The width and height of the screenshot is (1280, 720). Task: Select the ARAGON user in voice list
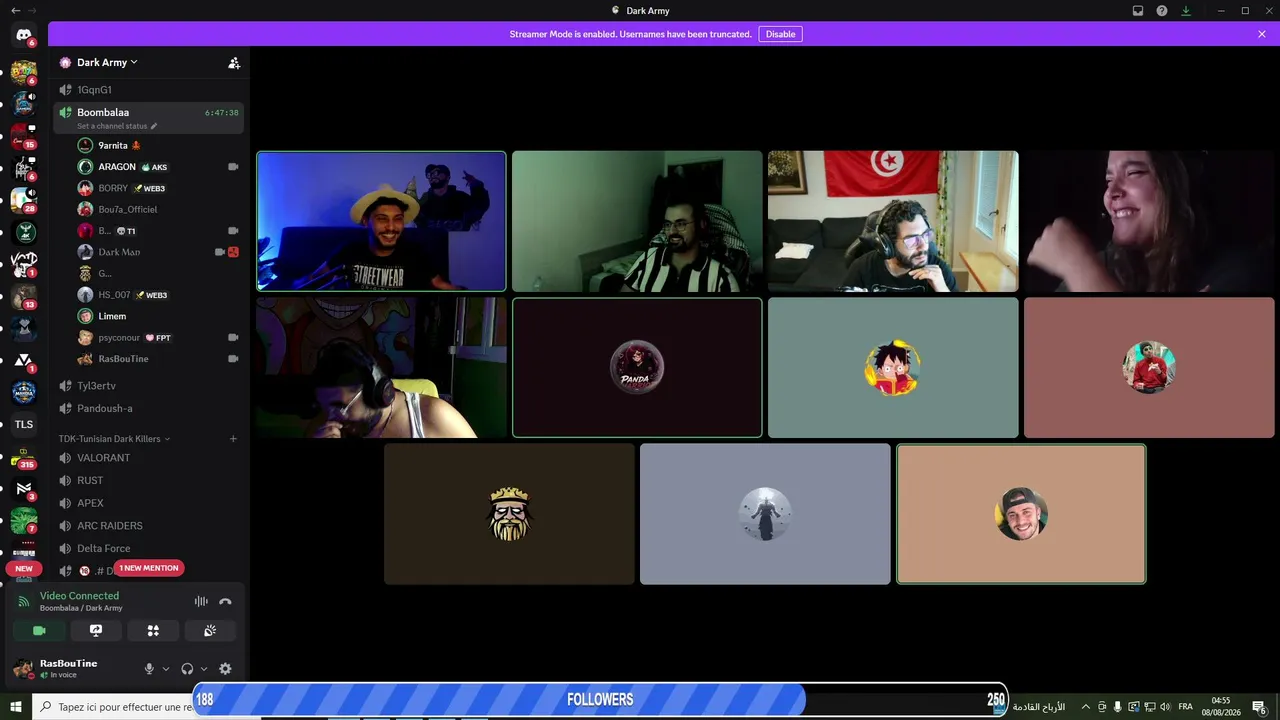(x=159, y=167)
